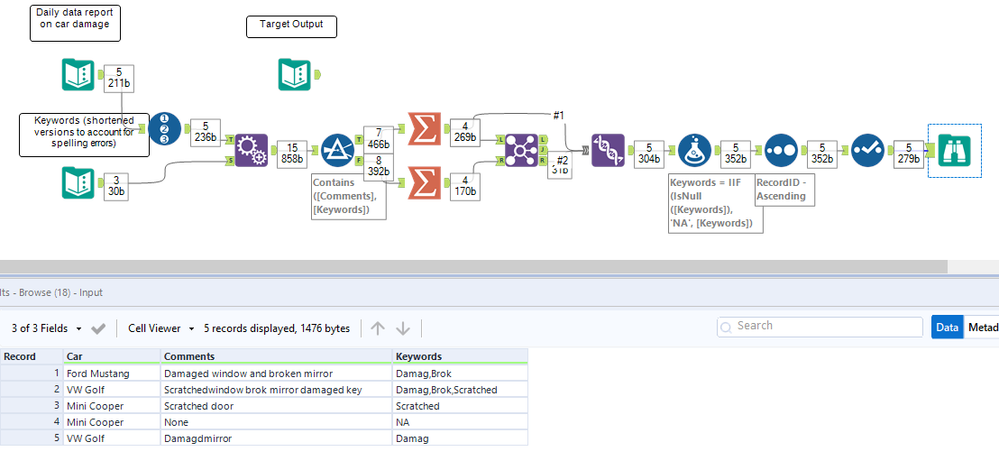The image size is (999, 454).
Task: Click the Filter tool's T output anchor
Action: click(x=359, y=139)
